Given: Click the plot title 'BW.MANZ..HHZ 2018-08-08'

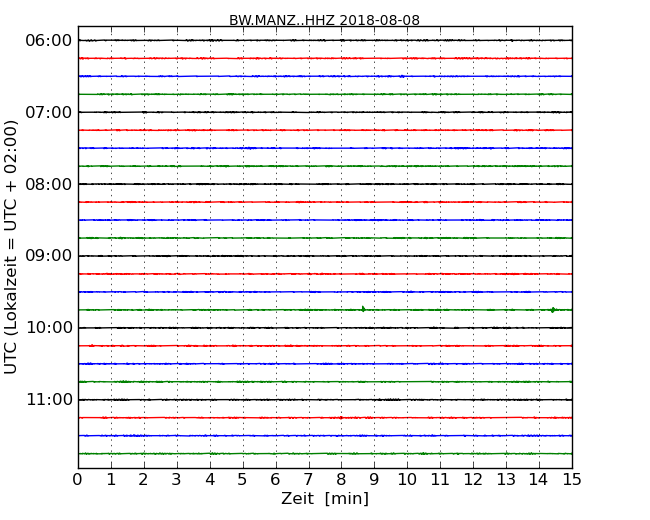Looking at the screenshot, I should (x=324, y=20).
